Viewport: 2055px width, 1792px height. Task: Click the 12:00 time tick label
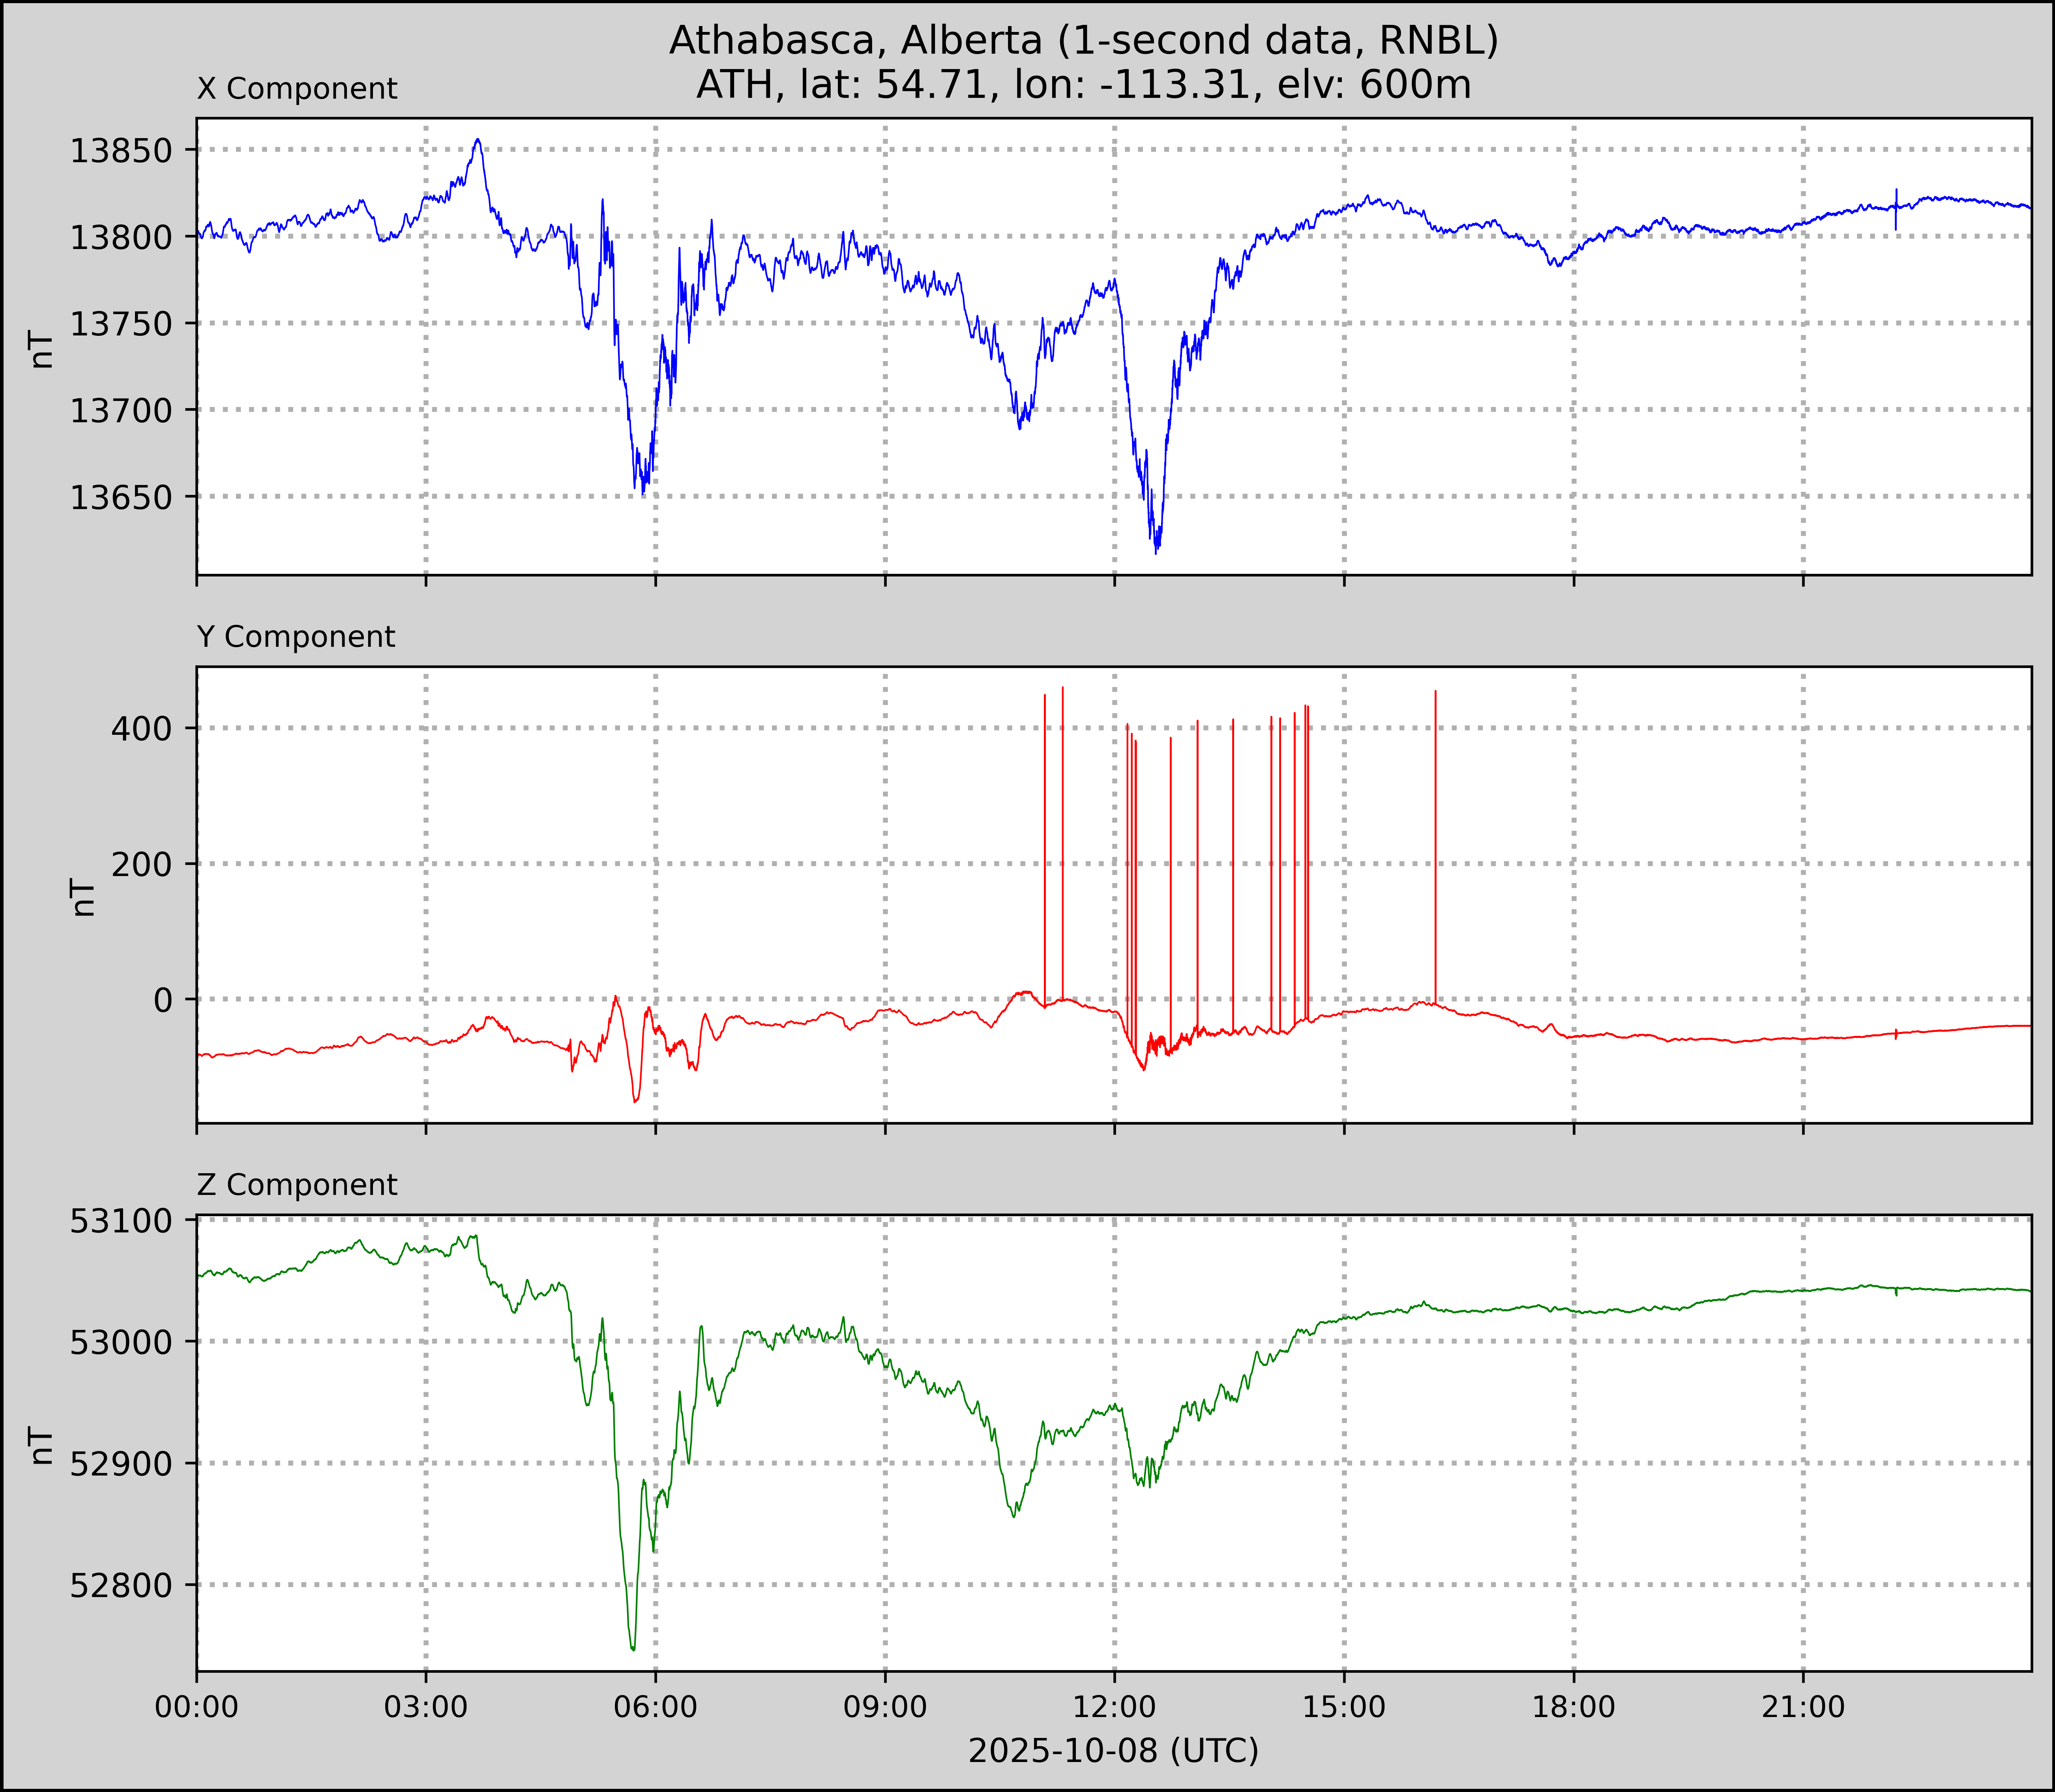(1115, 1707)
